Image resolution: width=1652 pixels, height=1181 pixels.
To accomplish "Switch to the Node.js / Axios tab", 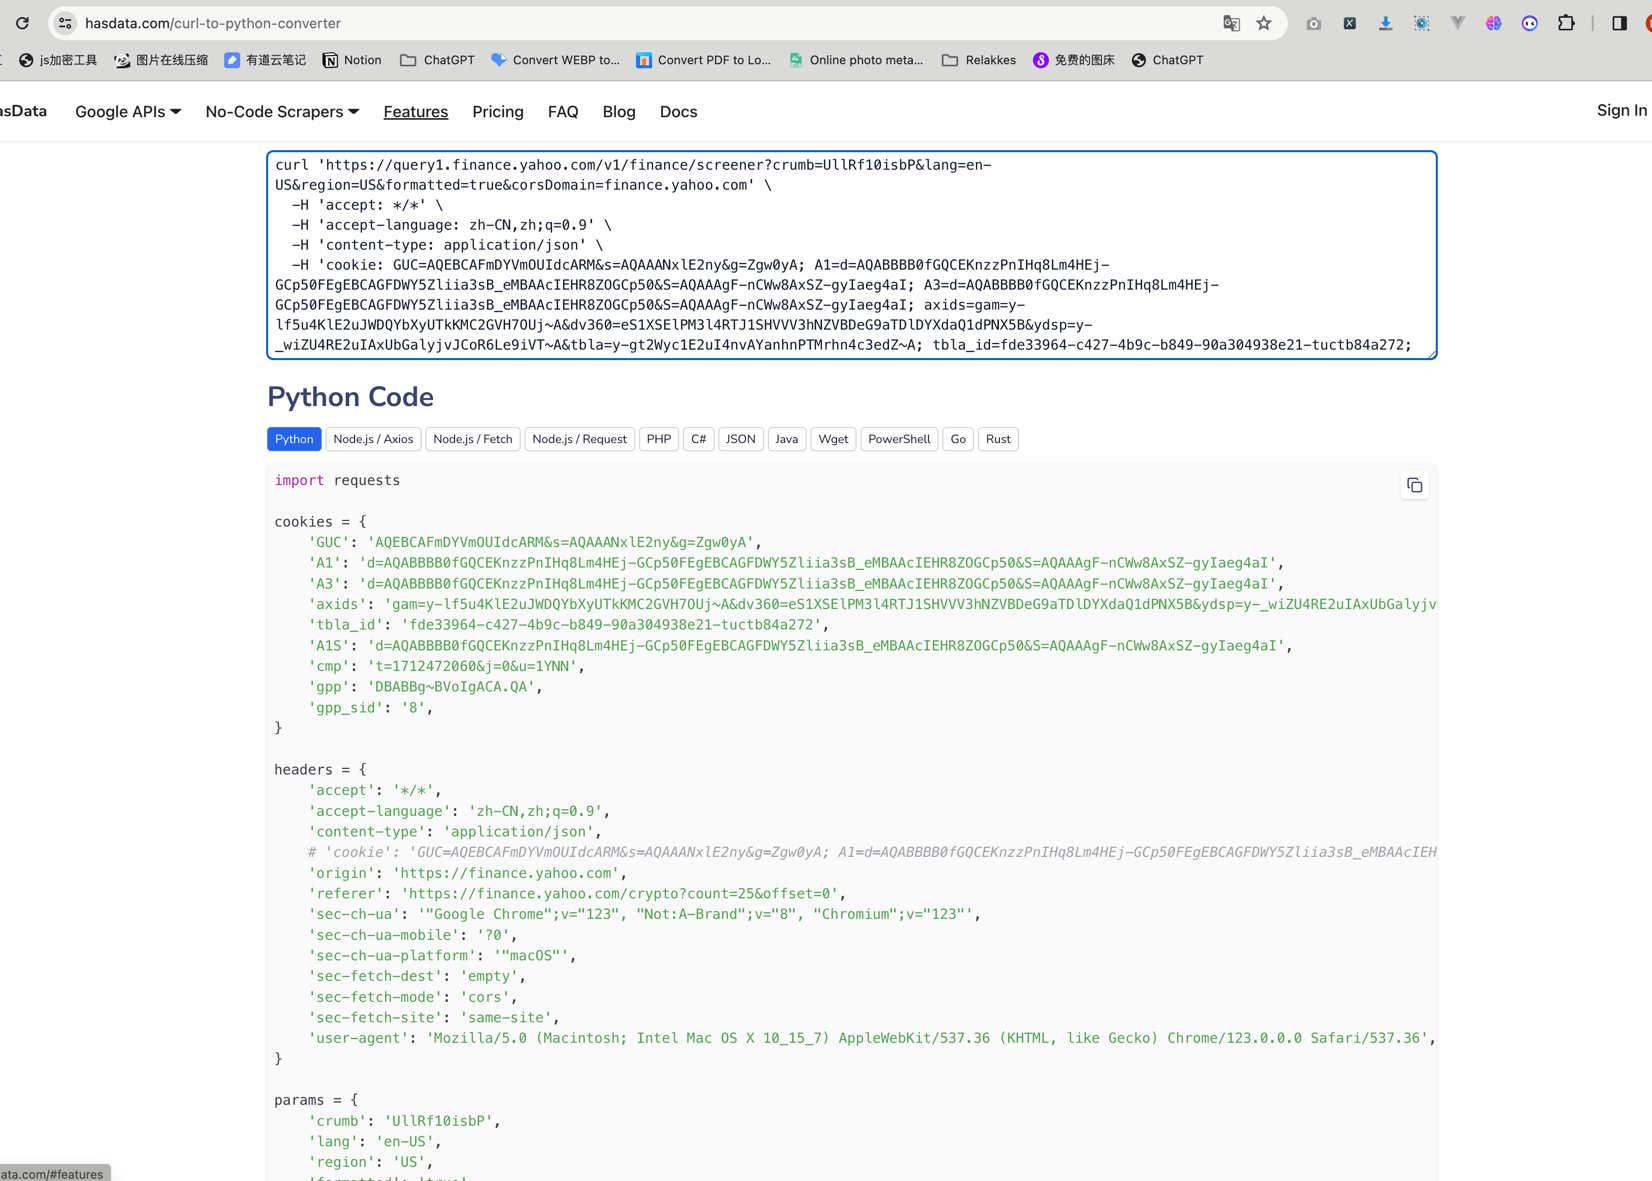I will [x=373, y=439].
